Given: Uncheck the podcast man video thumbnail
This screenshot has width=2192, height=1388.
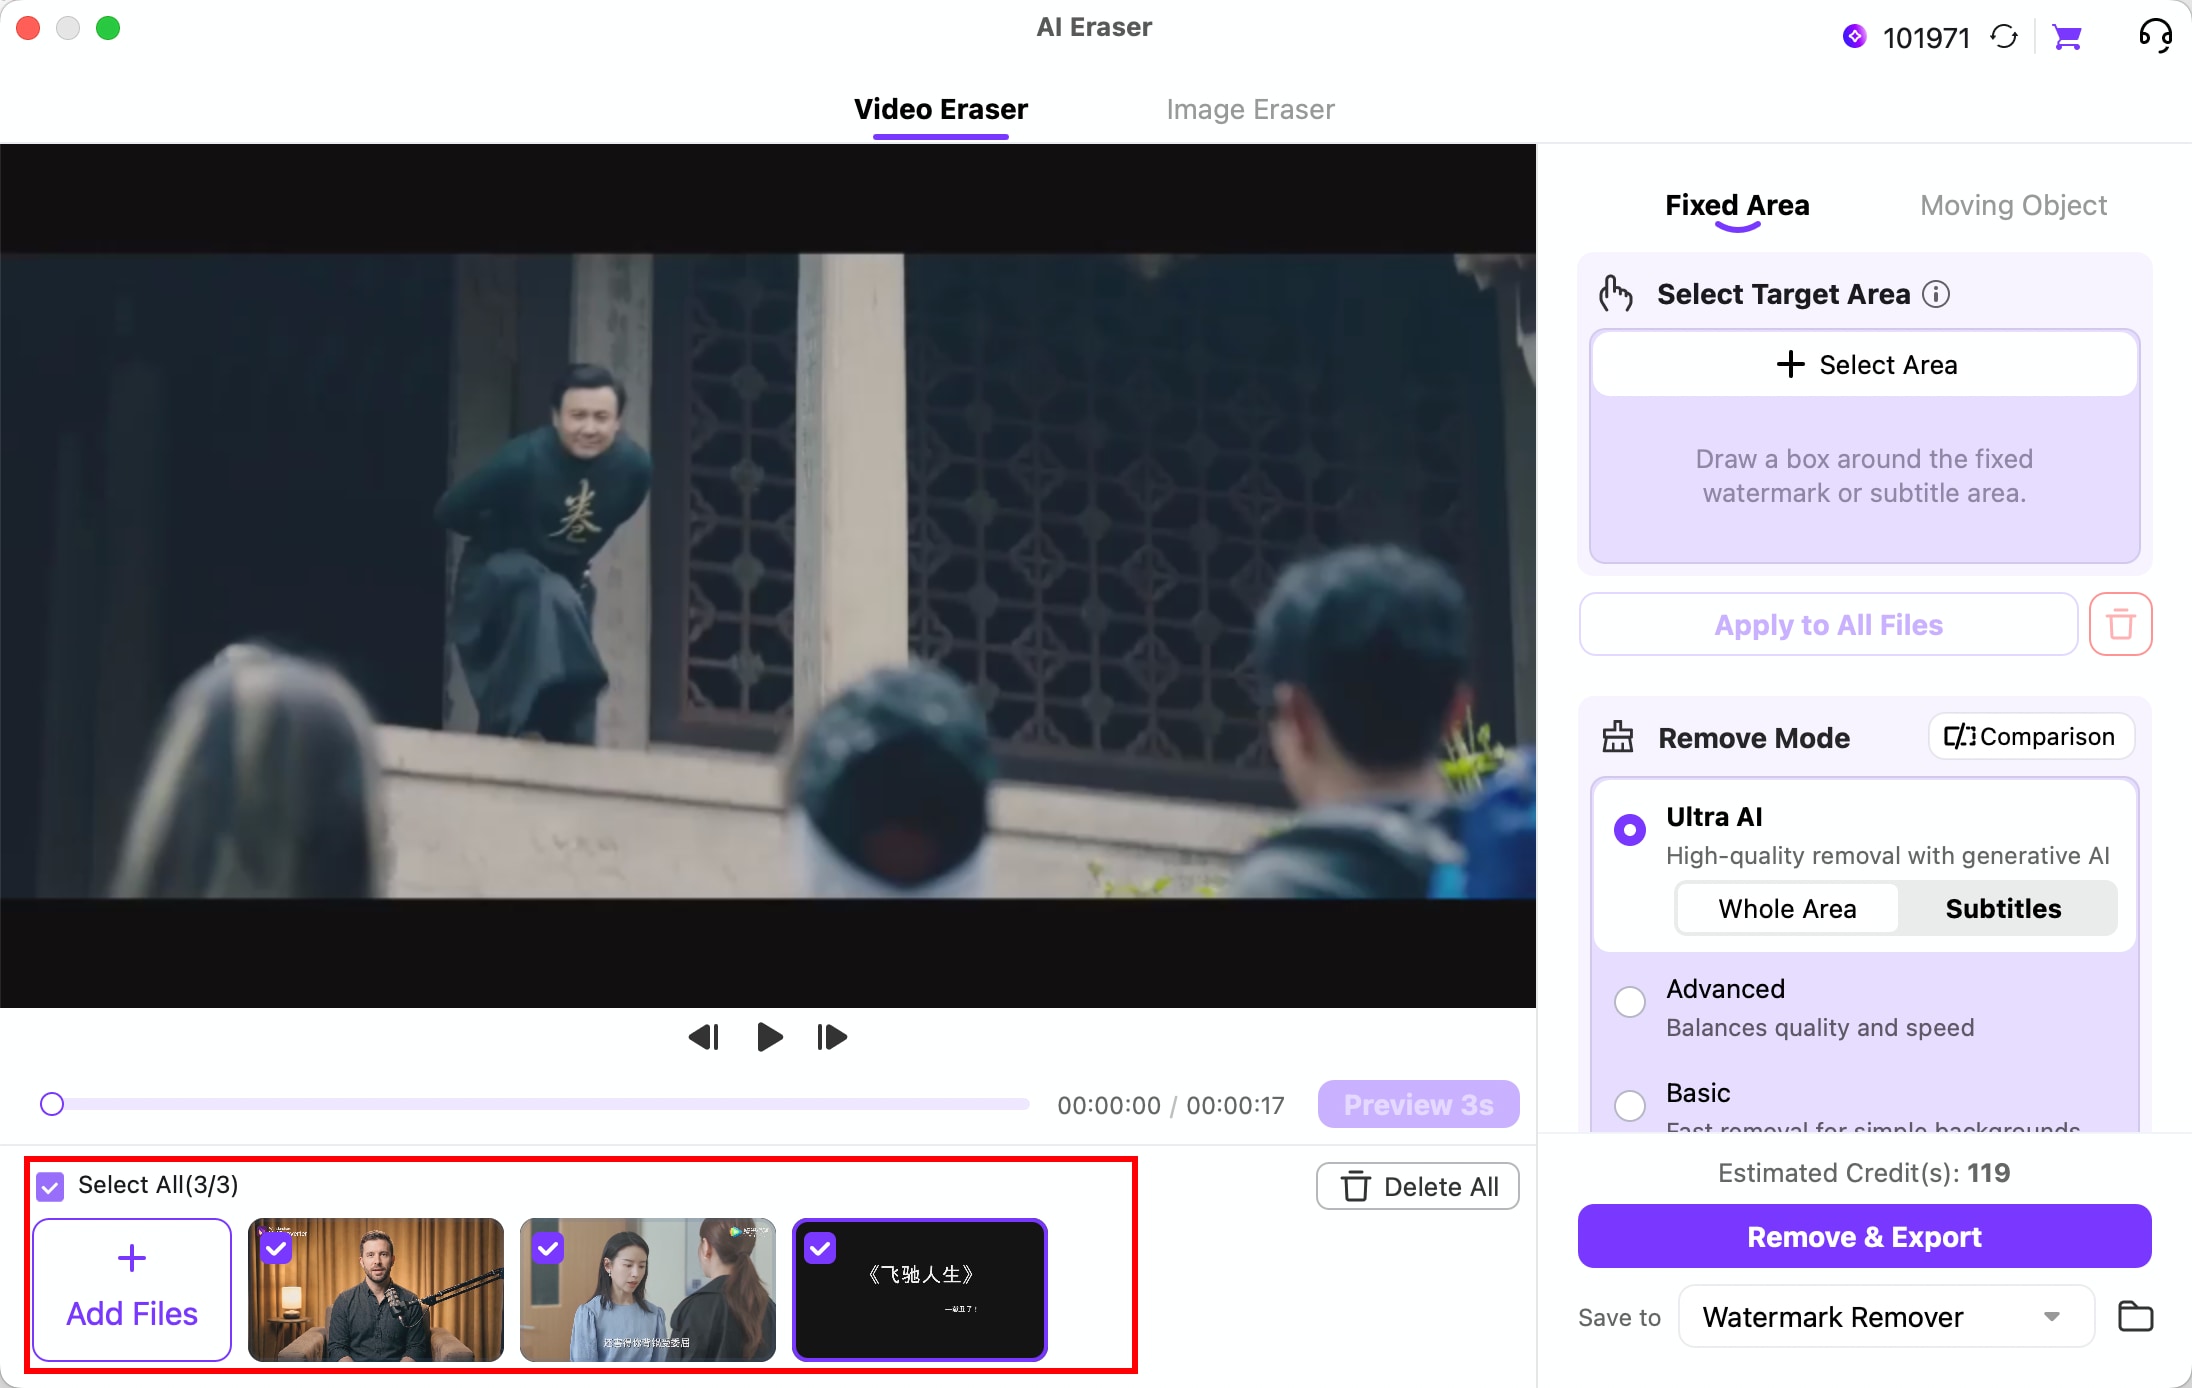Looking at the screenshot, I should click(276, 1248).
